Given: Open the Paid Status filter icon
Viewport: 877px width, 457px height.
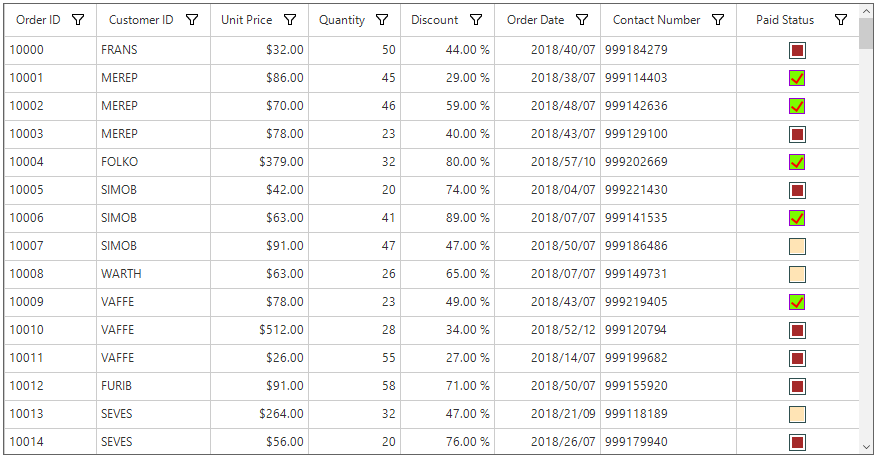Looking at the screenshot, I should coord(841,20).
